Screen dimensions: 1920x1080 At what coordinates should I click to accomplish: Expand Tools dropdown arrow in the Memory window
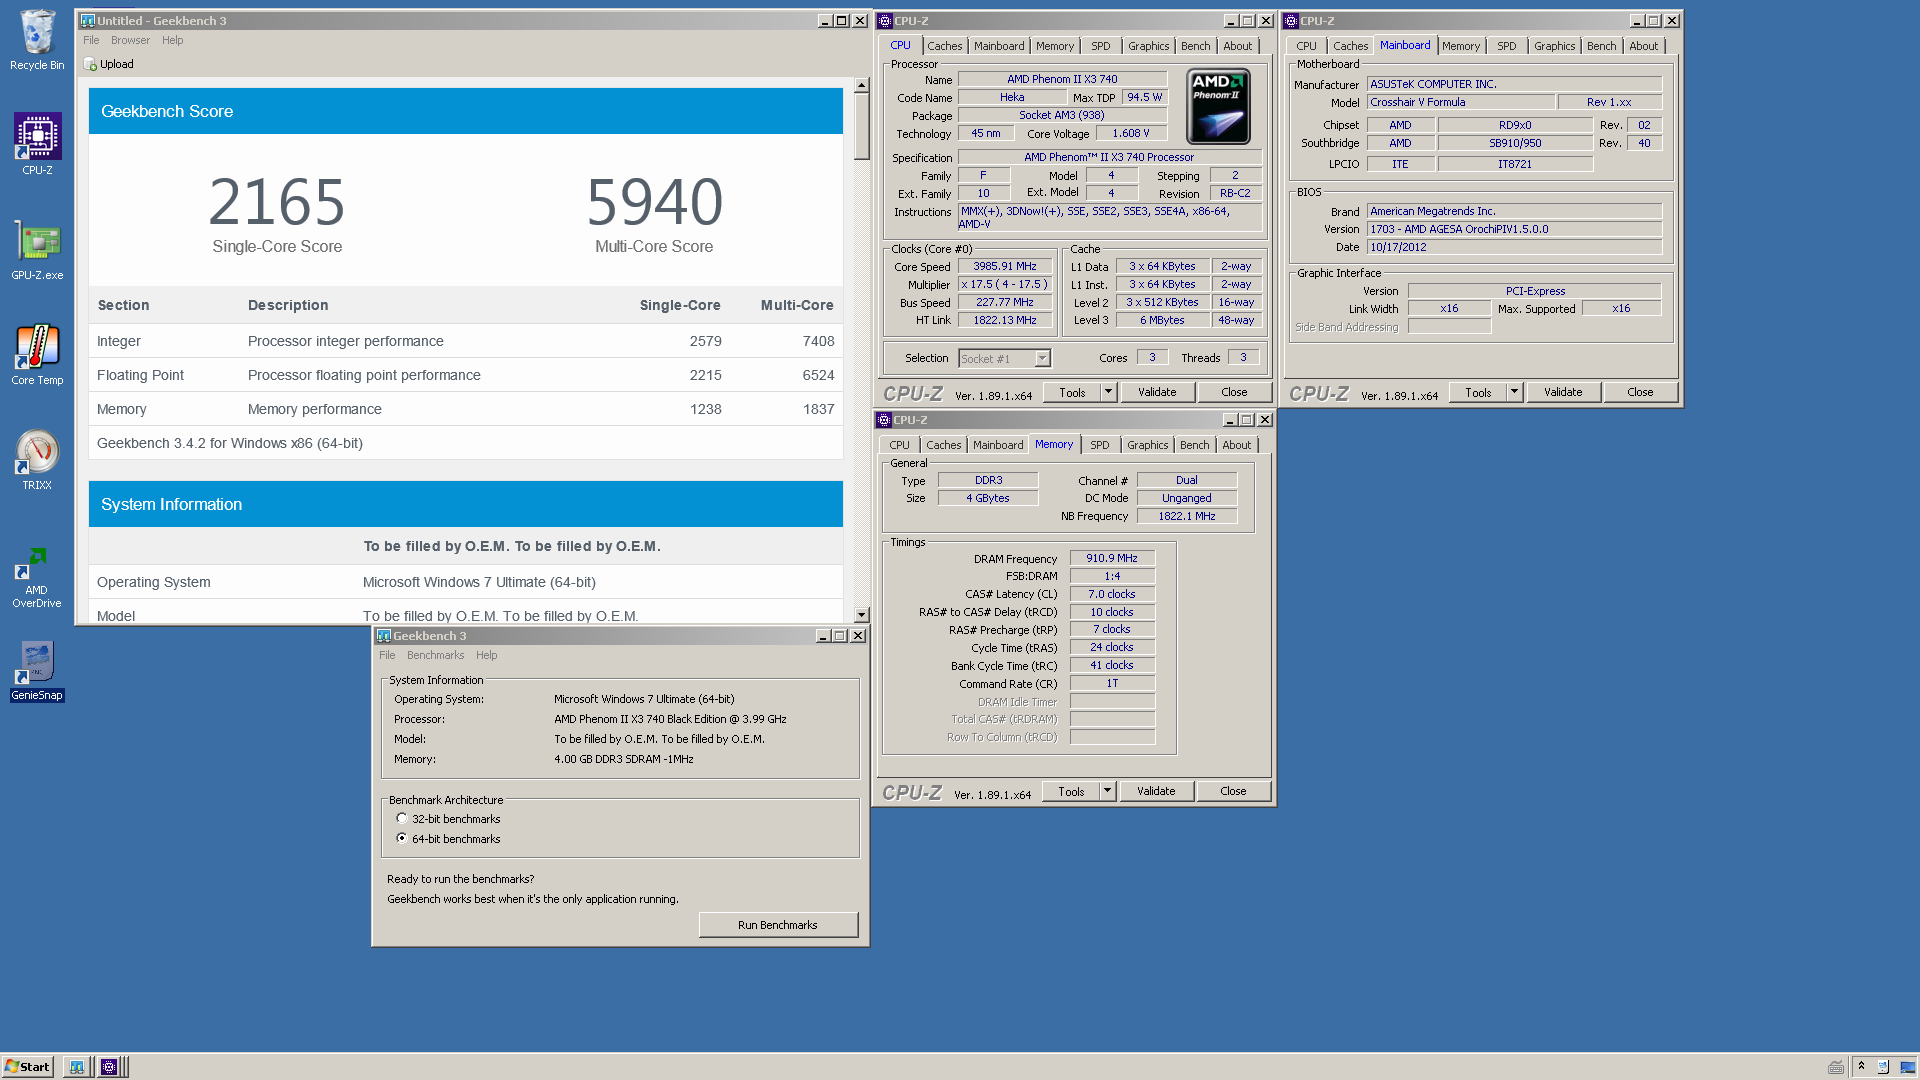pos(1107,791)
